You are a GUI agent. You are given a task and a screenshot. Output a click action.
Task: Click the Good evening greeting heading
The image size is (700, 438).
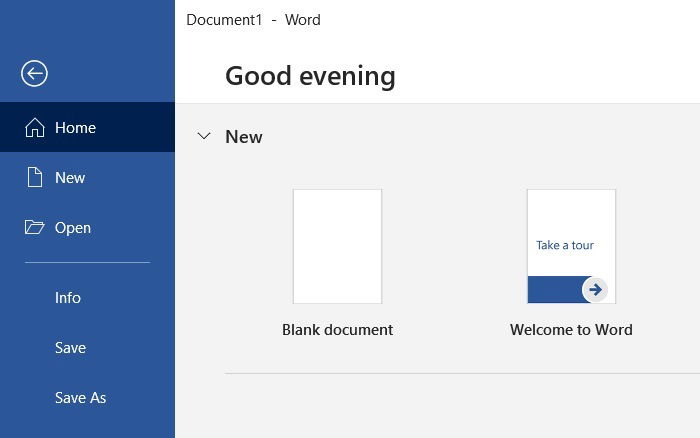310,76
